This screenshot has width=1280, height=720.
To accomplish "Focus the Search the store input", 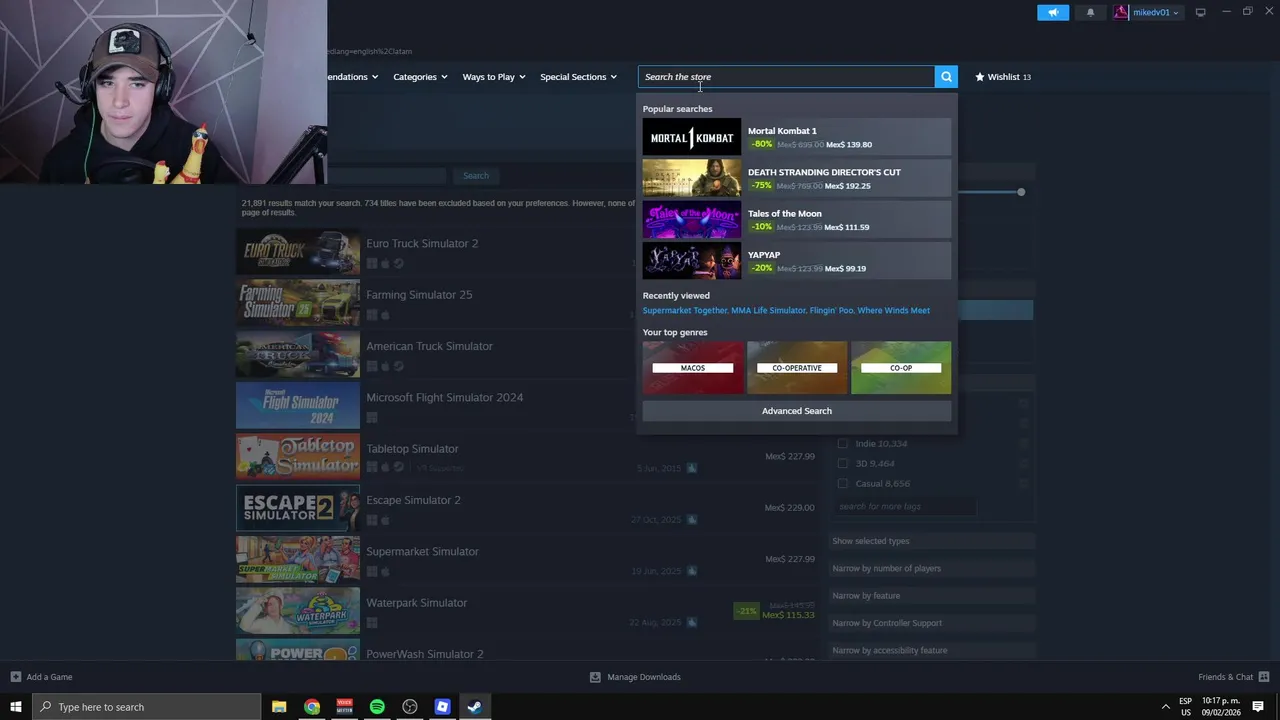I will 786,77.
